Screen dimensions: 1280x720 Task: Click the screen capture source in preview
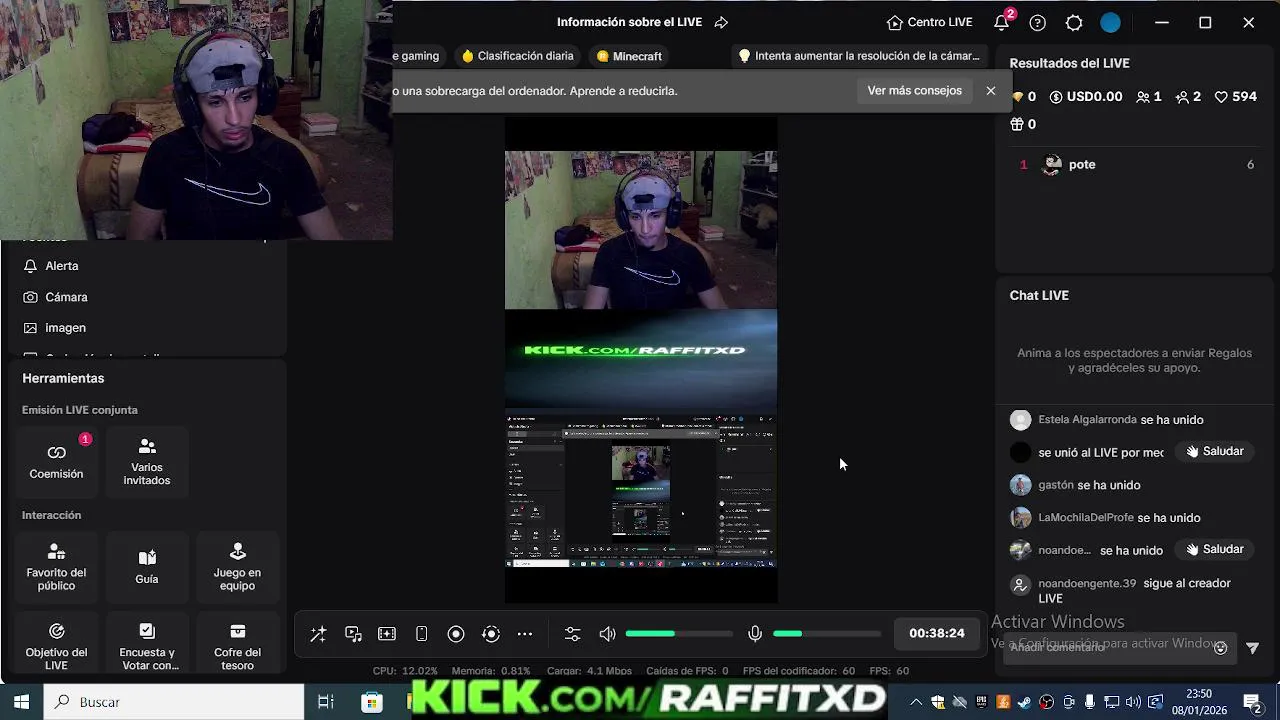[x=641, y=490]
